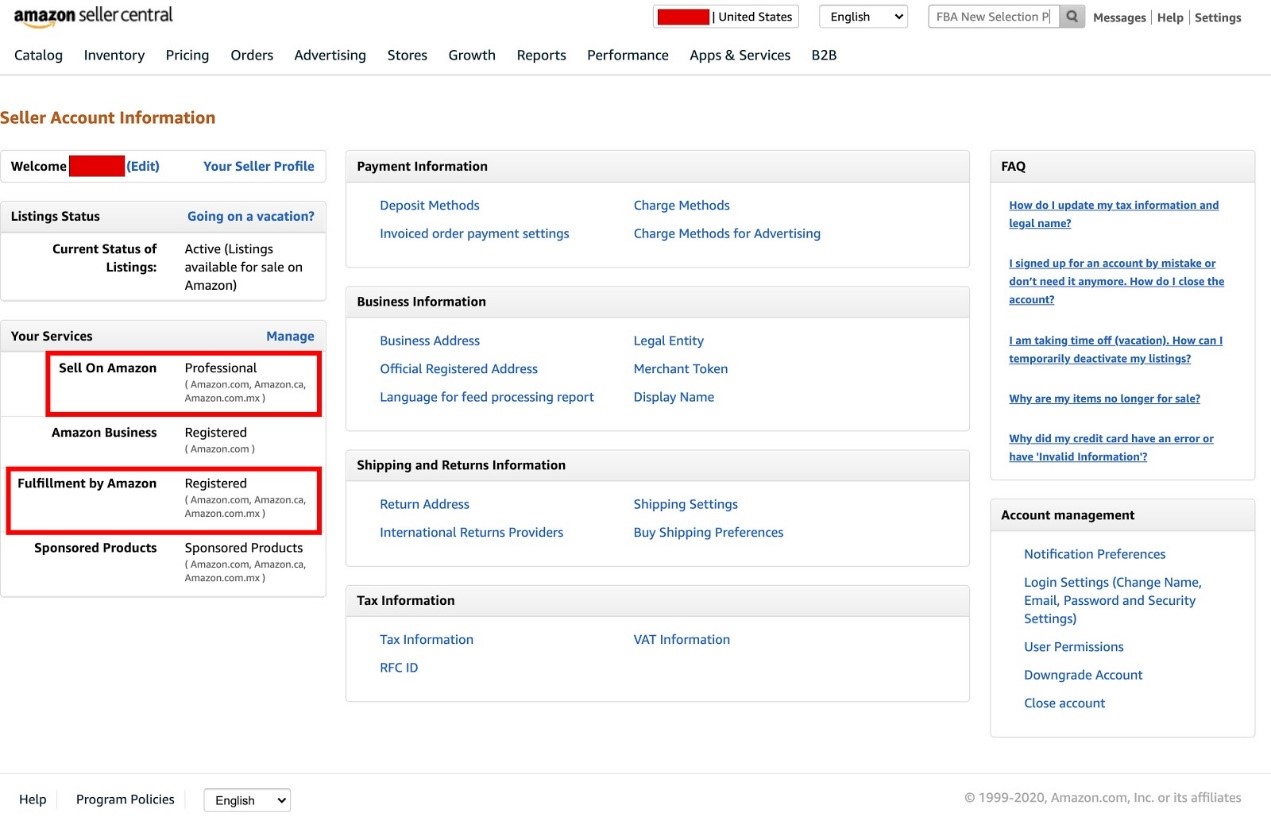Click Close account
Screen dimensions: 1271x832
(1064, 703)
